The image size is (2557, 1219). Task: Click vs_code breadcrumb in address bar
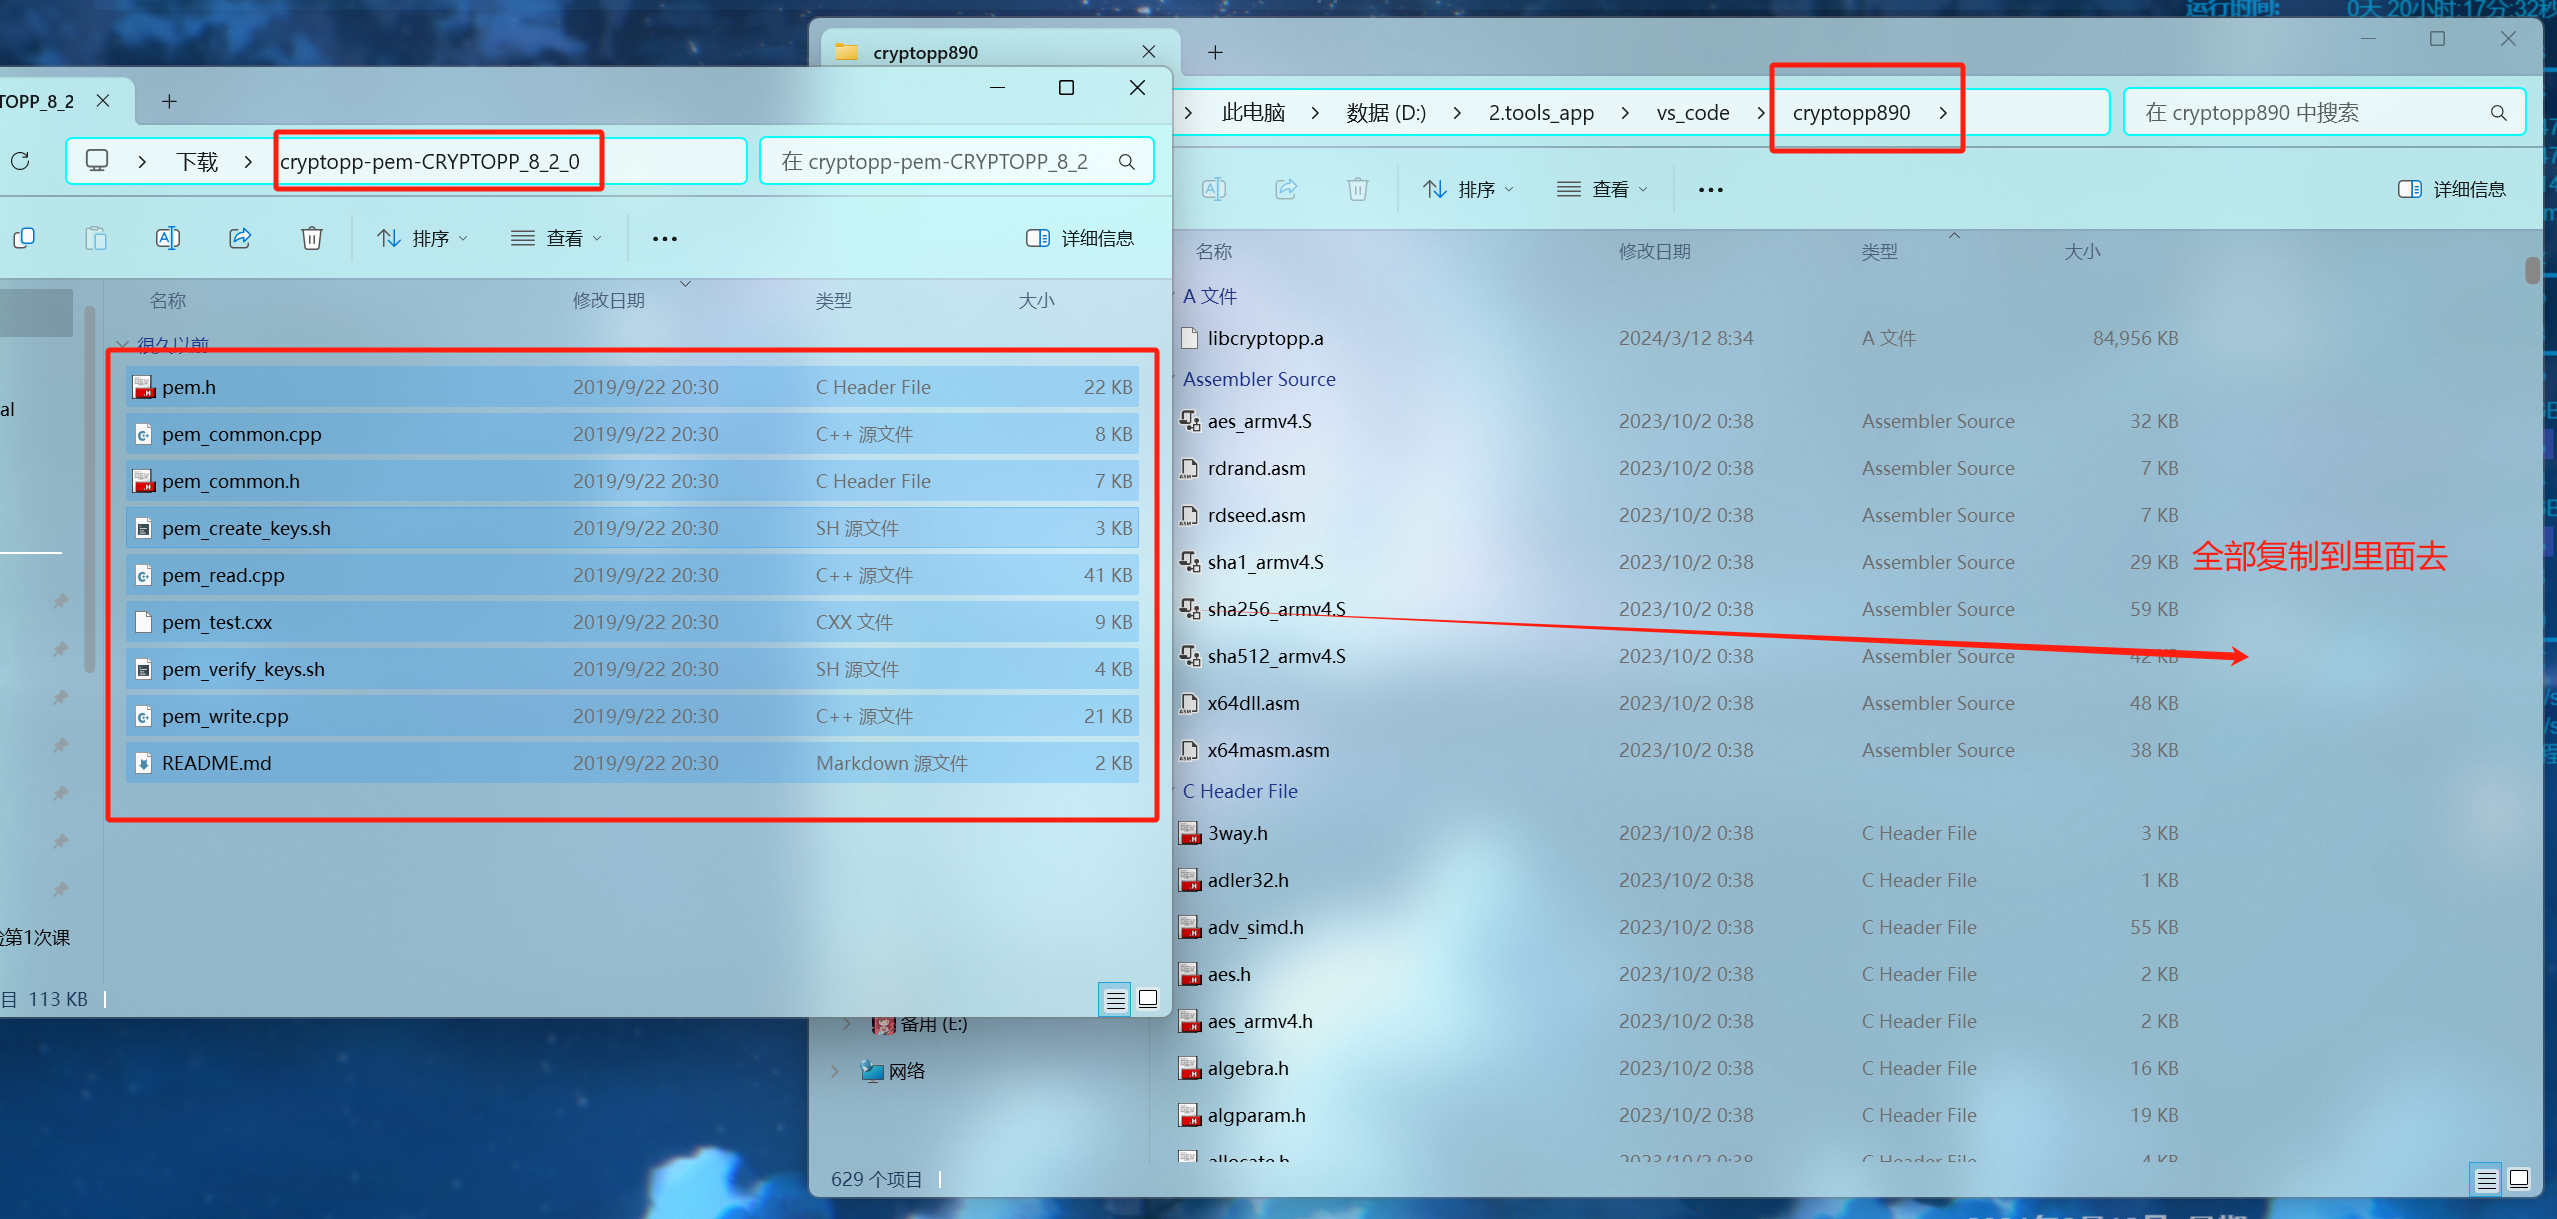1692,113
